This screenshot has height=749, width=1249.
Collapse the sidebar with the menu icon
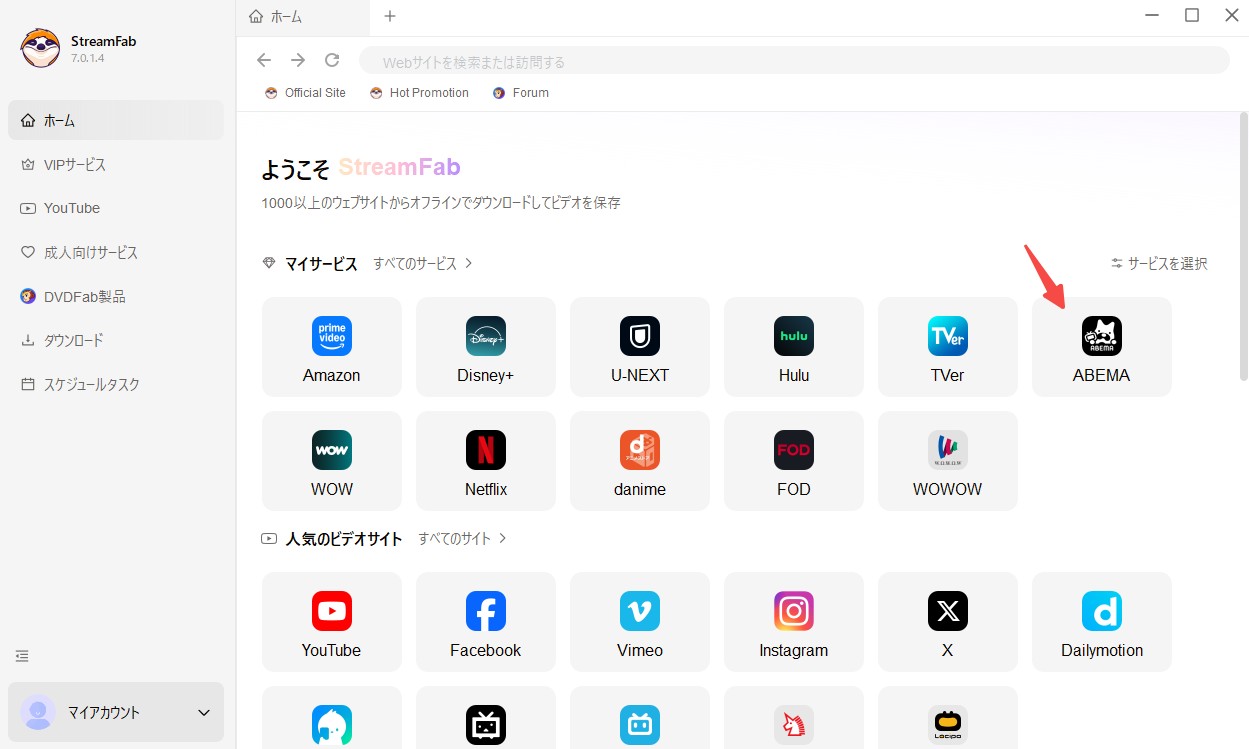[x=22, y=656]
